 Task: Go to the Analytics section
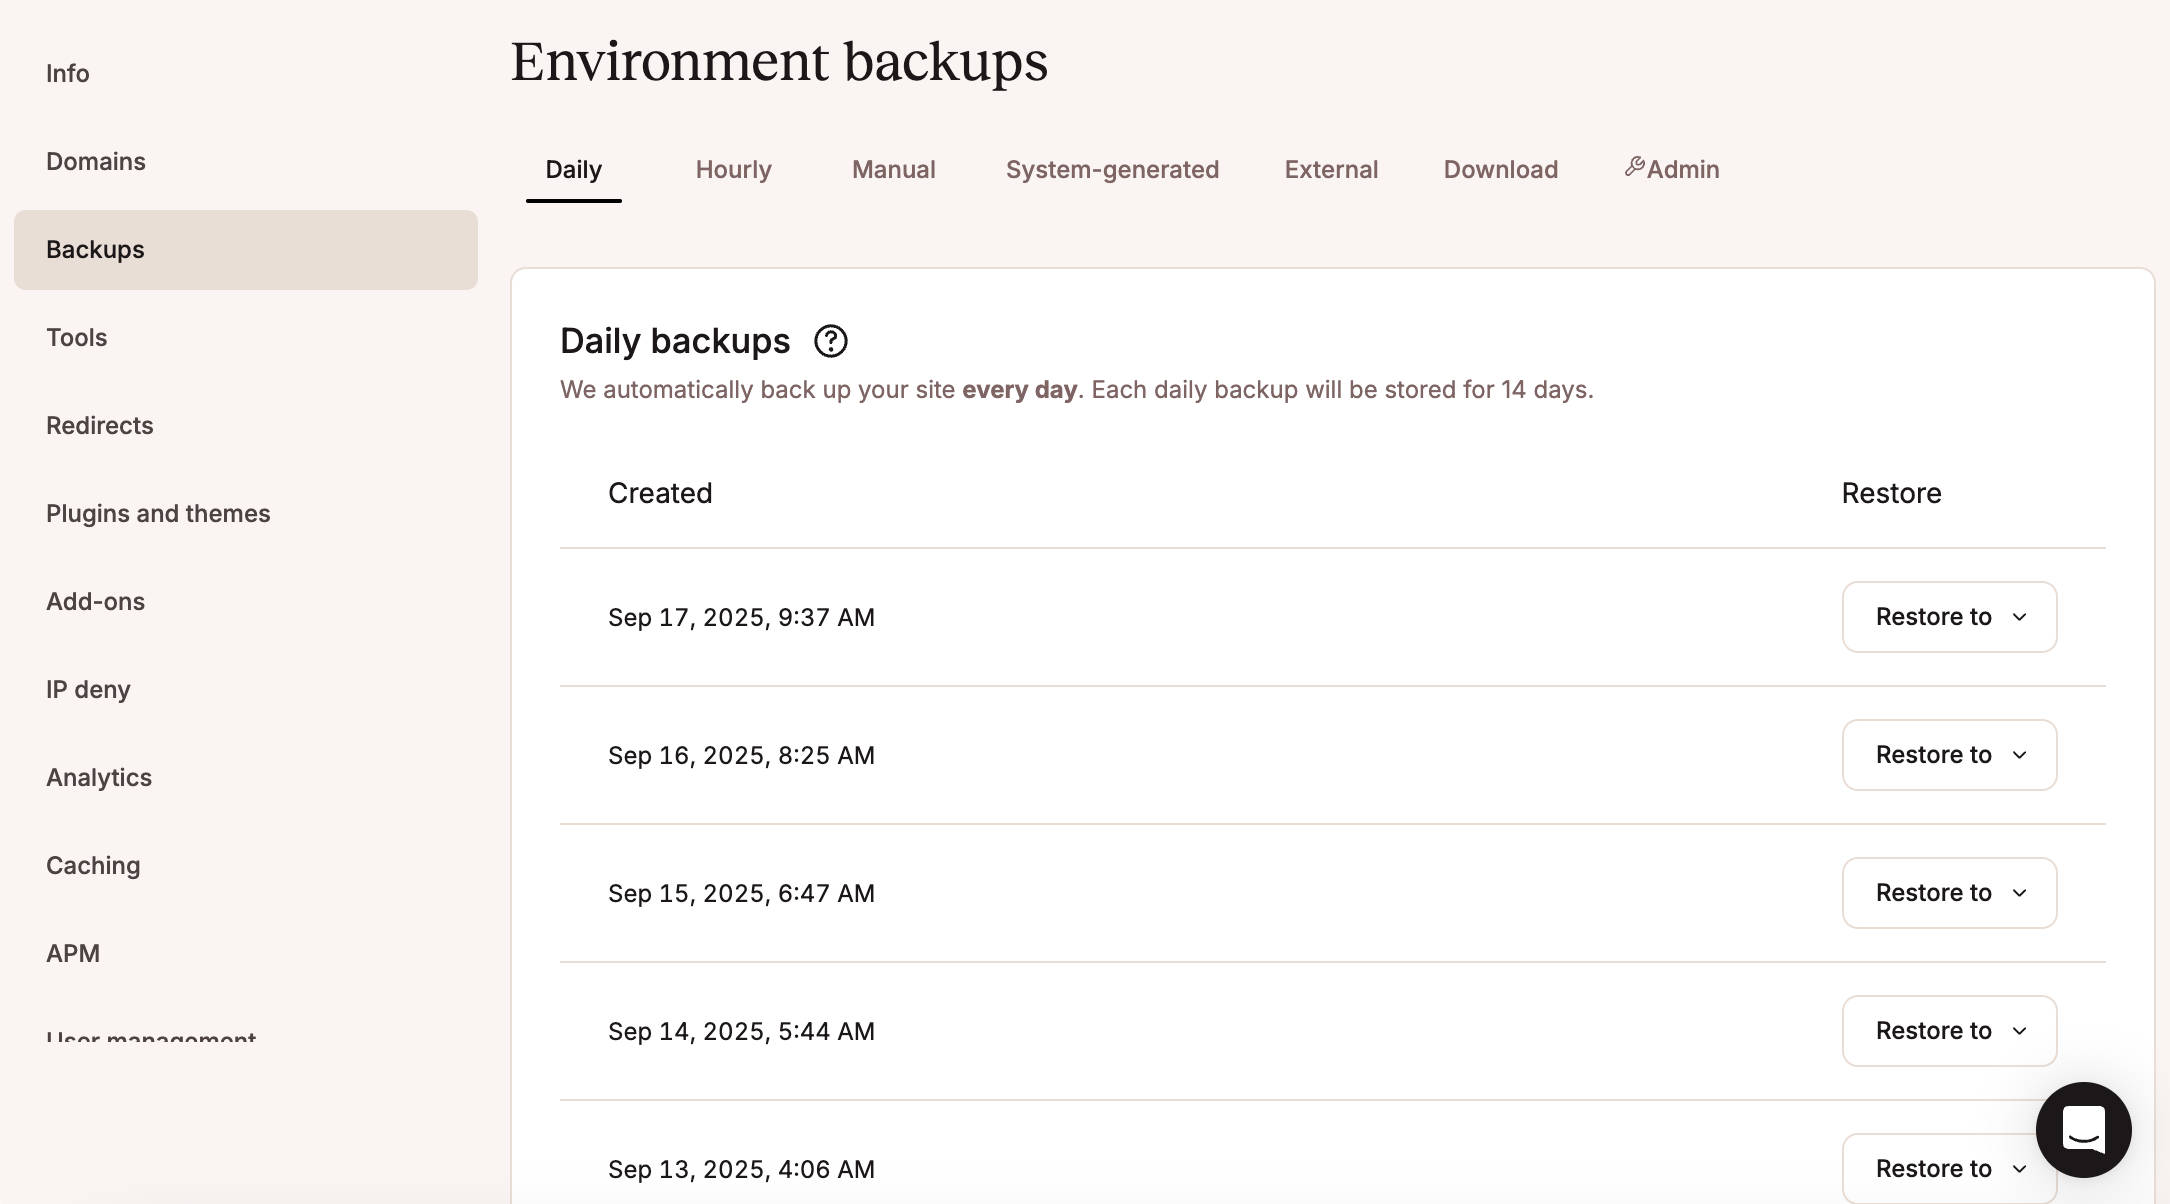pos(98,777)
